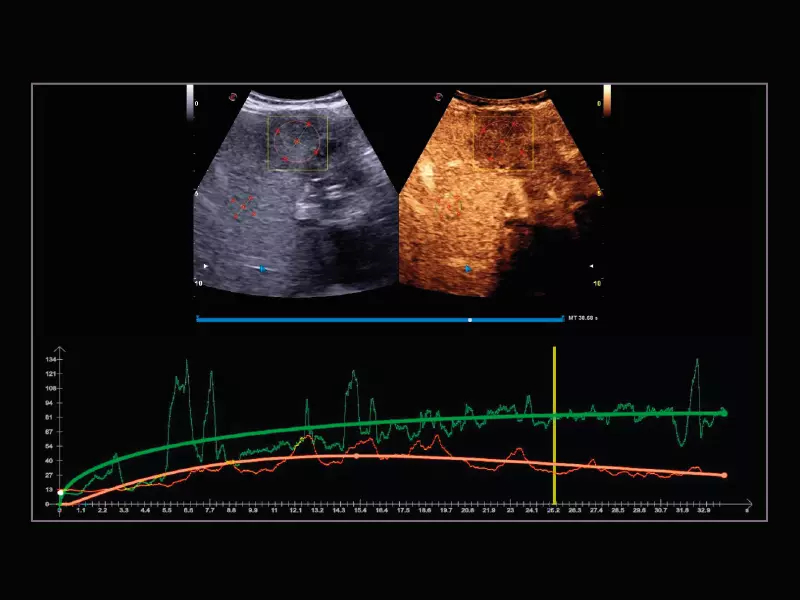Image resolution: width=800 pixels, height=600 pixels.
Task: Select the lower-left reference ROI on grayscale image
Action: pyautogui.click(x=243, y=206)
